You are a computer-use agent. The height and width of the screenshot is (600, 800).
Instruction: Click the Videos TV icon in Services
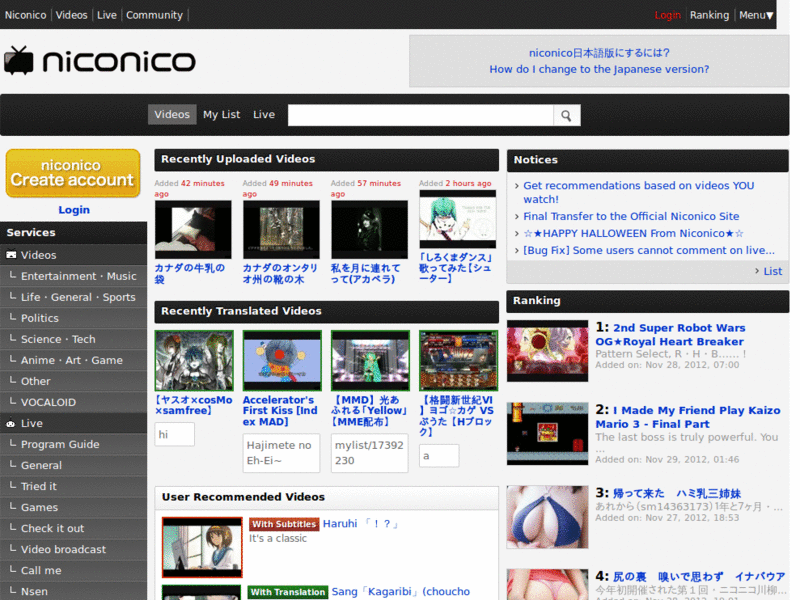click(11, 255)
